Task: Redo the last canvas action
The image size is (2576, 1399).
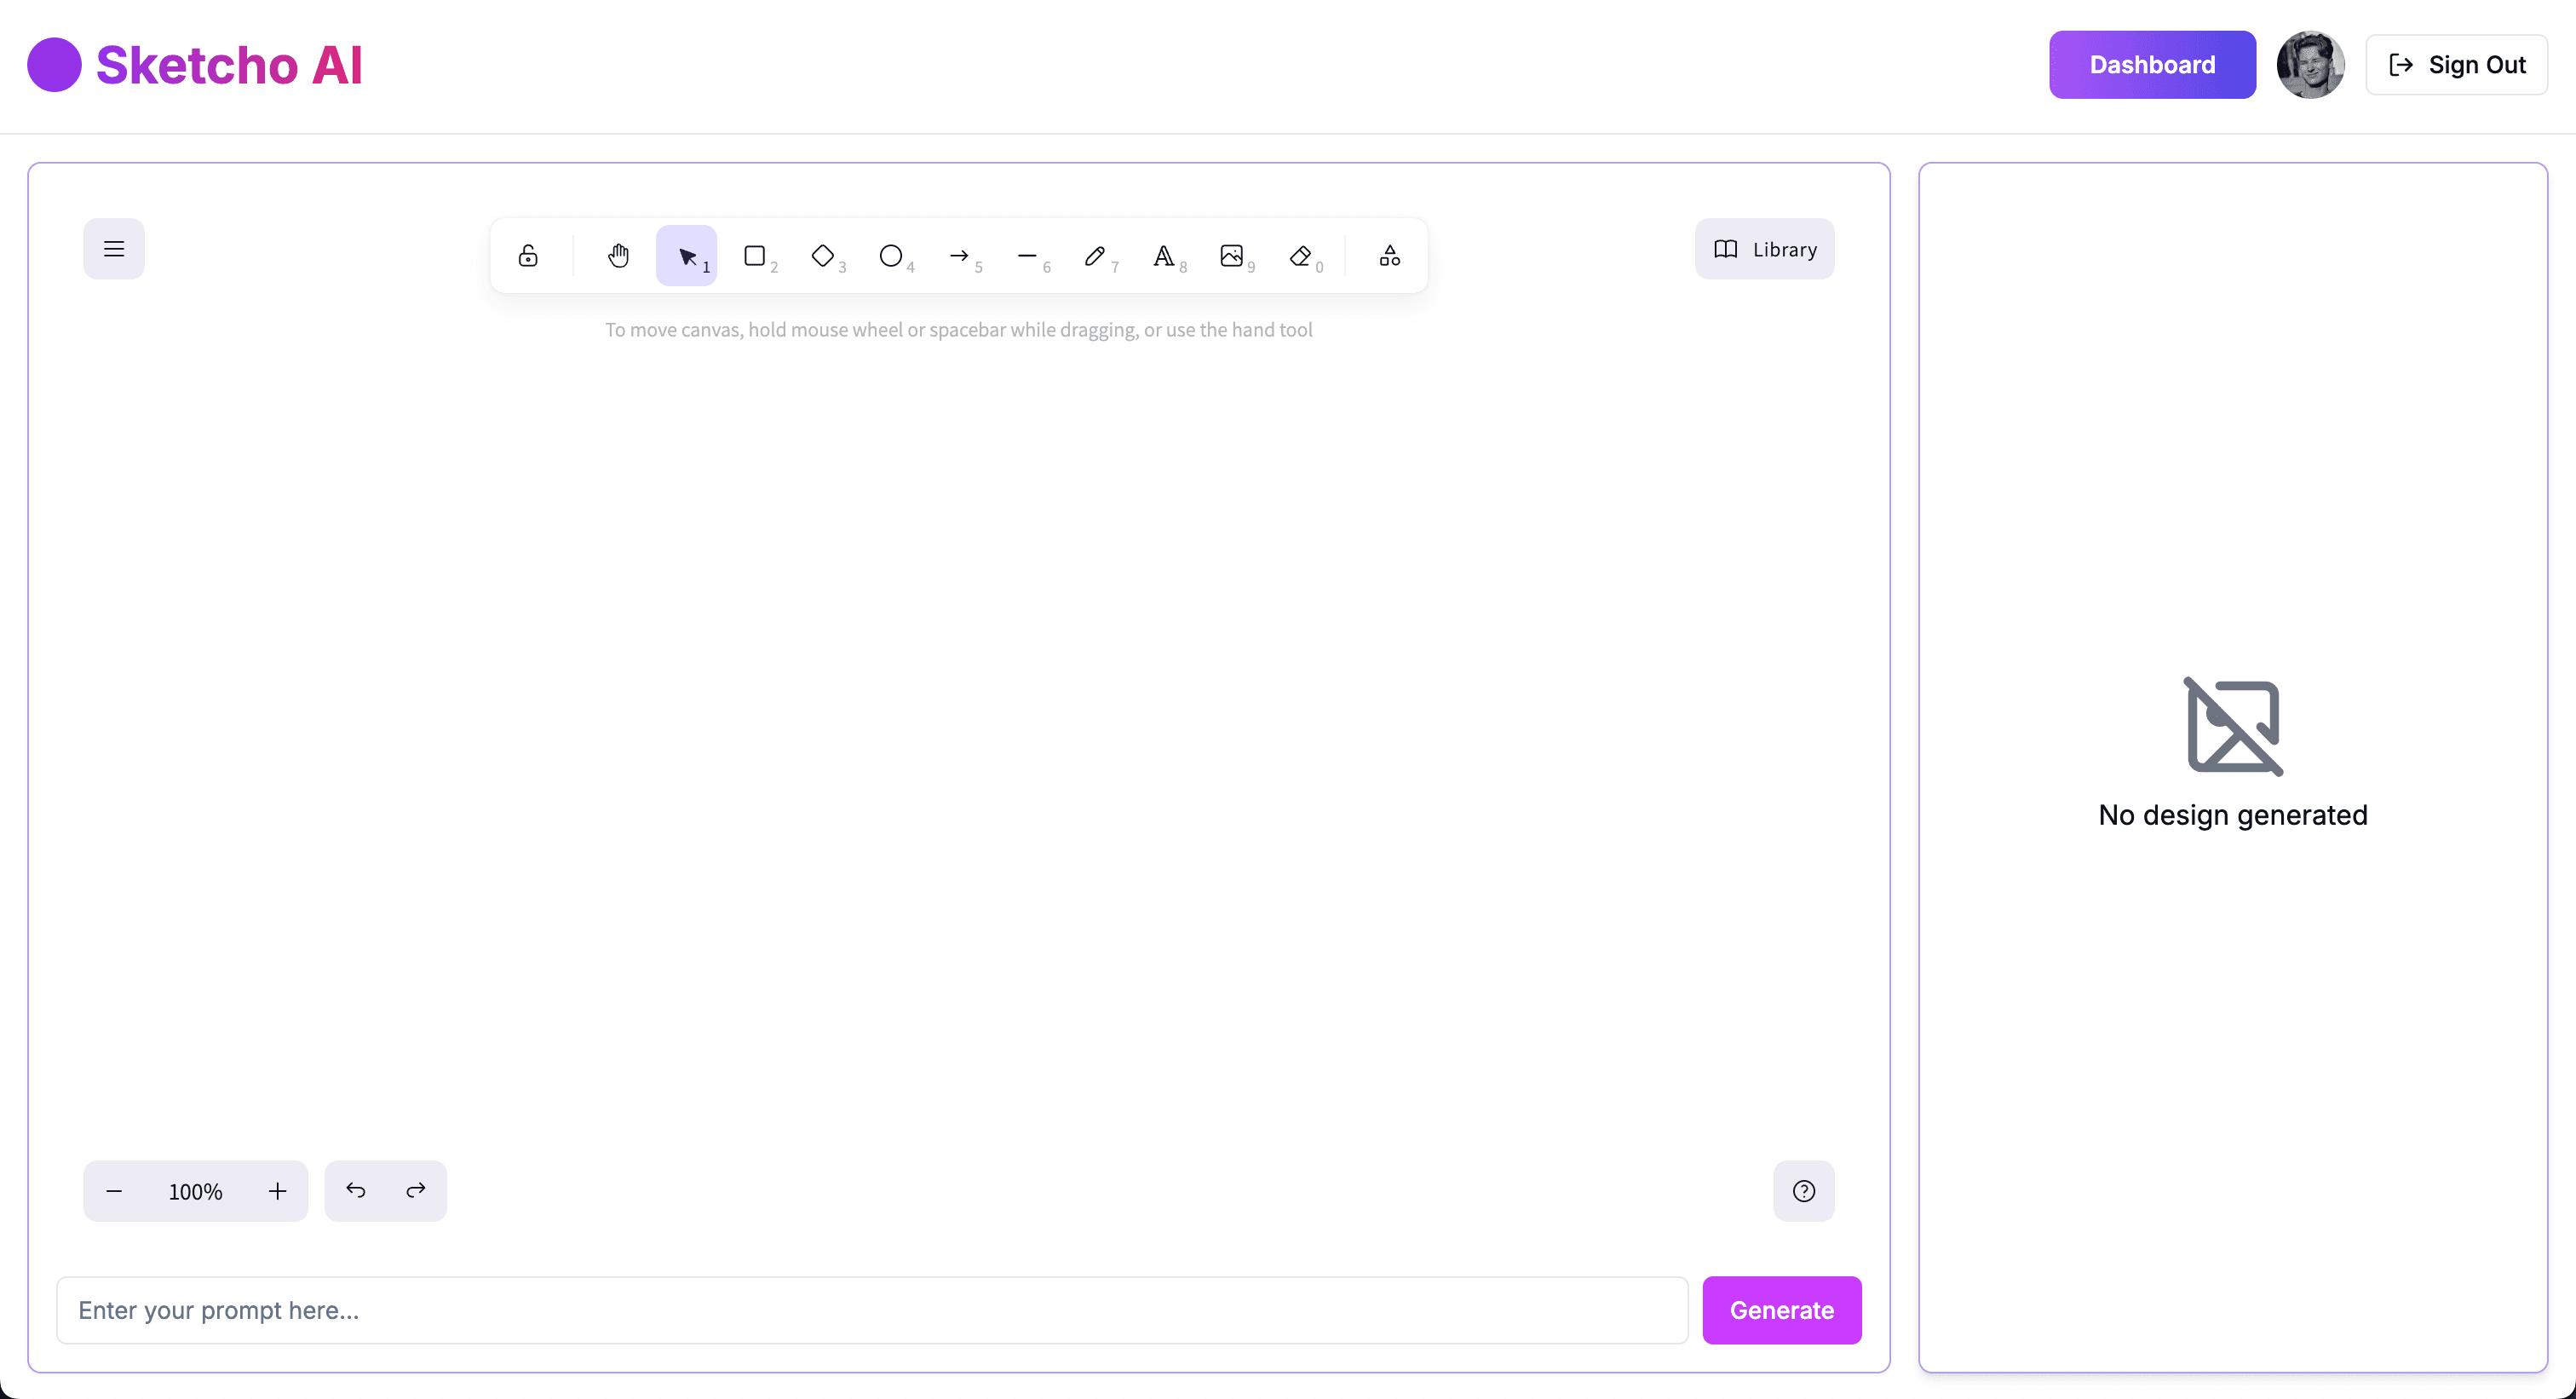Action: tap(416, 1191)
